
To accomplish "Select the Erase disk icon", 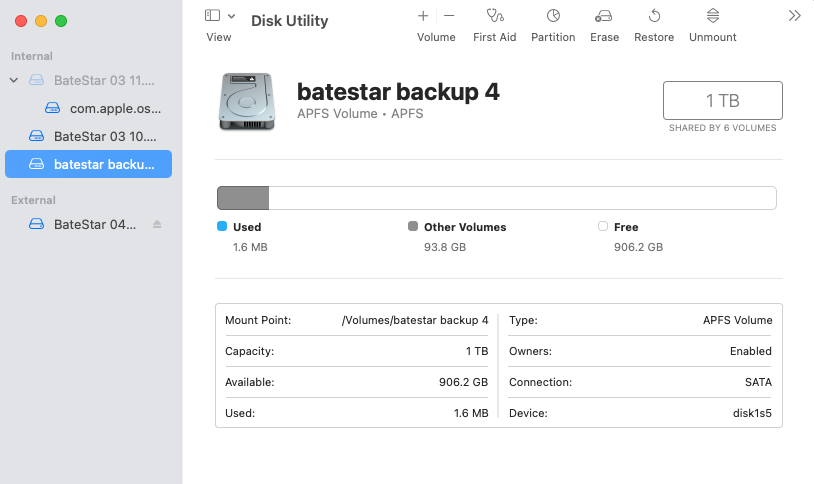I will pyautogui.click(x=603, y=16).
